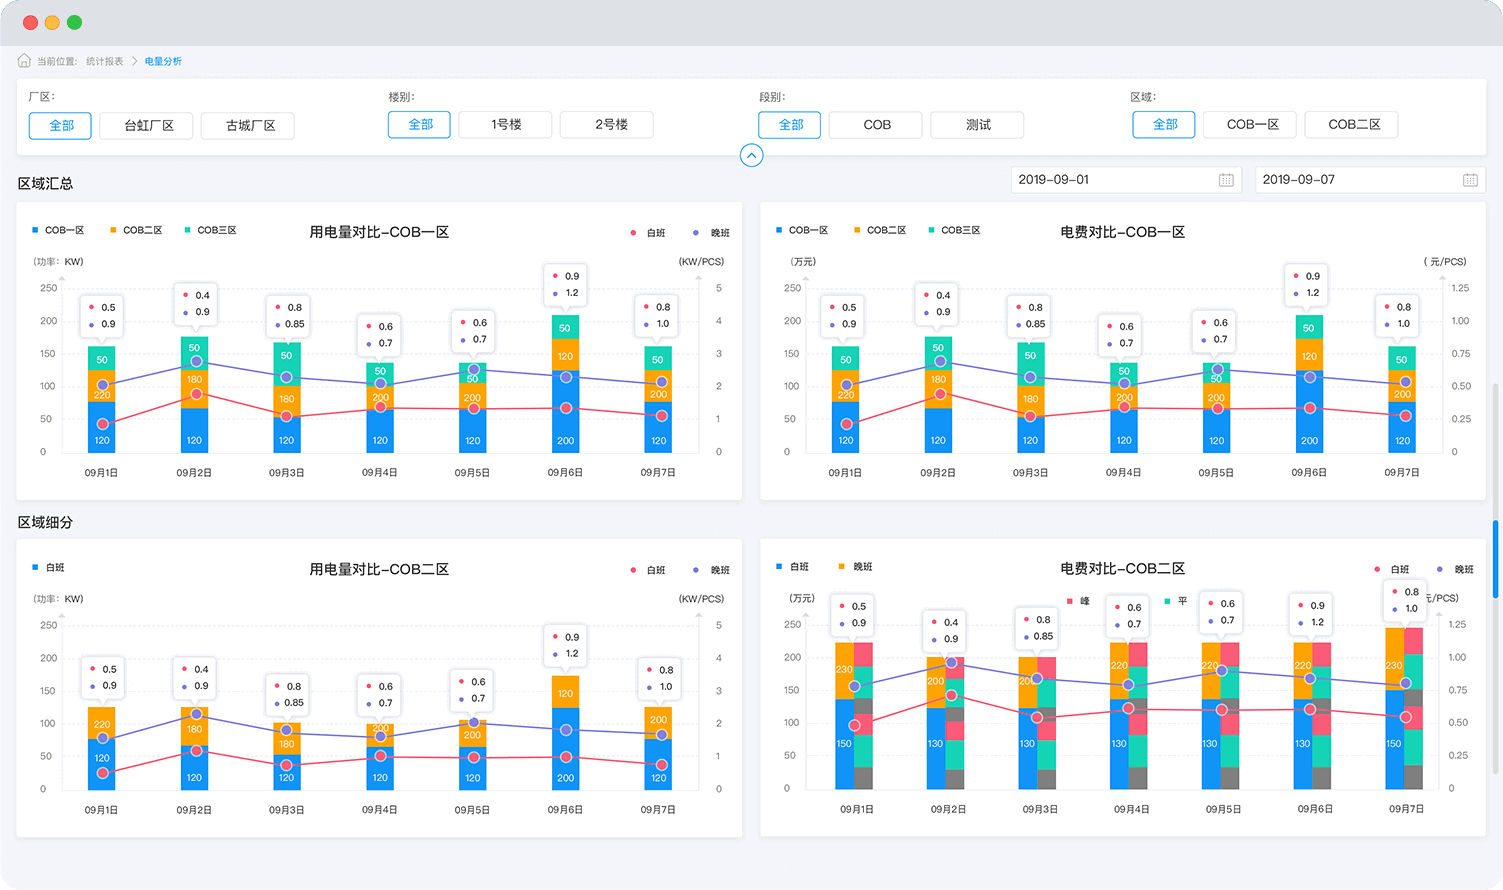The image size is (1503, 890).
Task: Click 09月3日 axis label in 用电量对比-COB二区 chart
Action: (x=286, y=810)
